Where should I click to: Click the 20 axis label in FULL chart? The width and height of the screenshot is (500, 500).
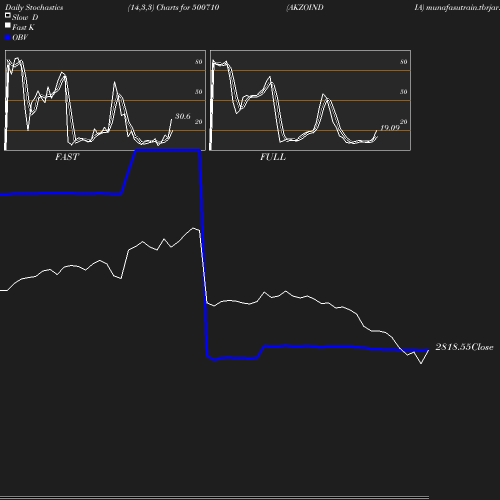404,122
